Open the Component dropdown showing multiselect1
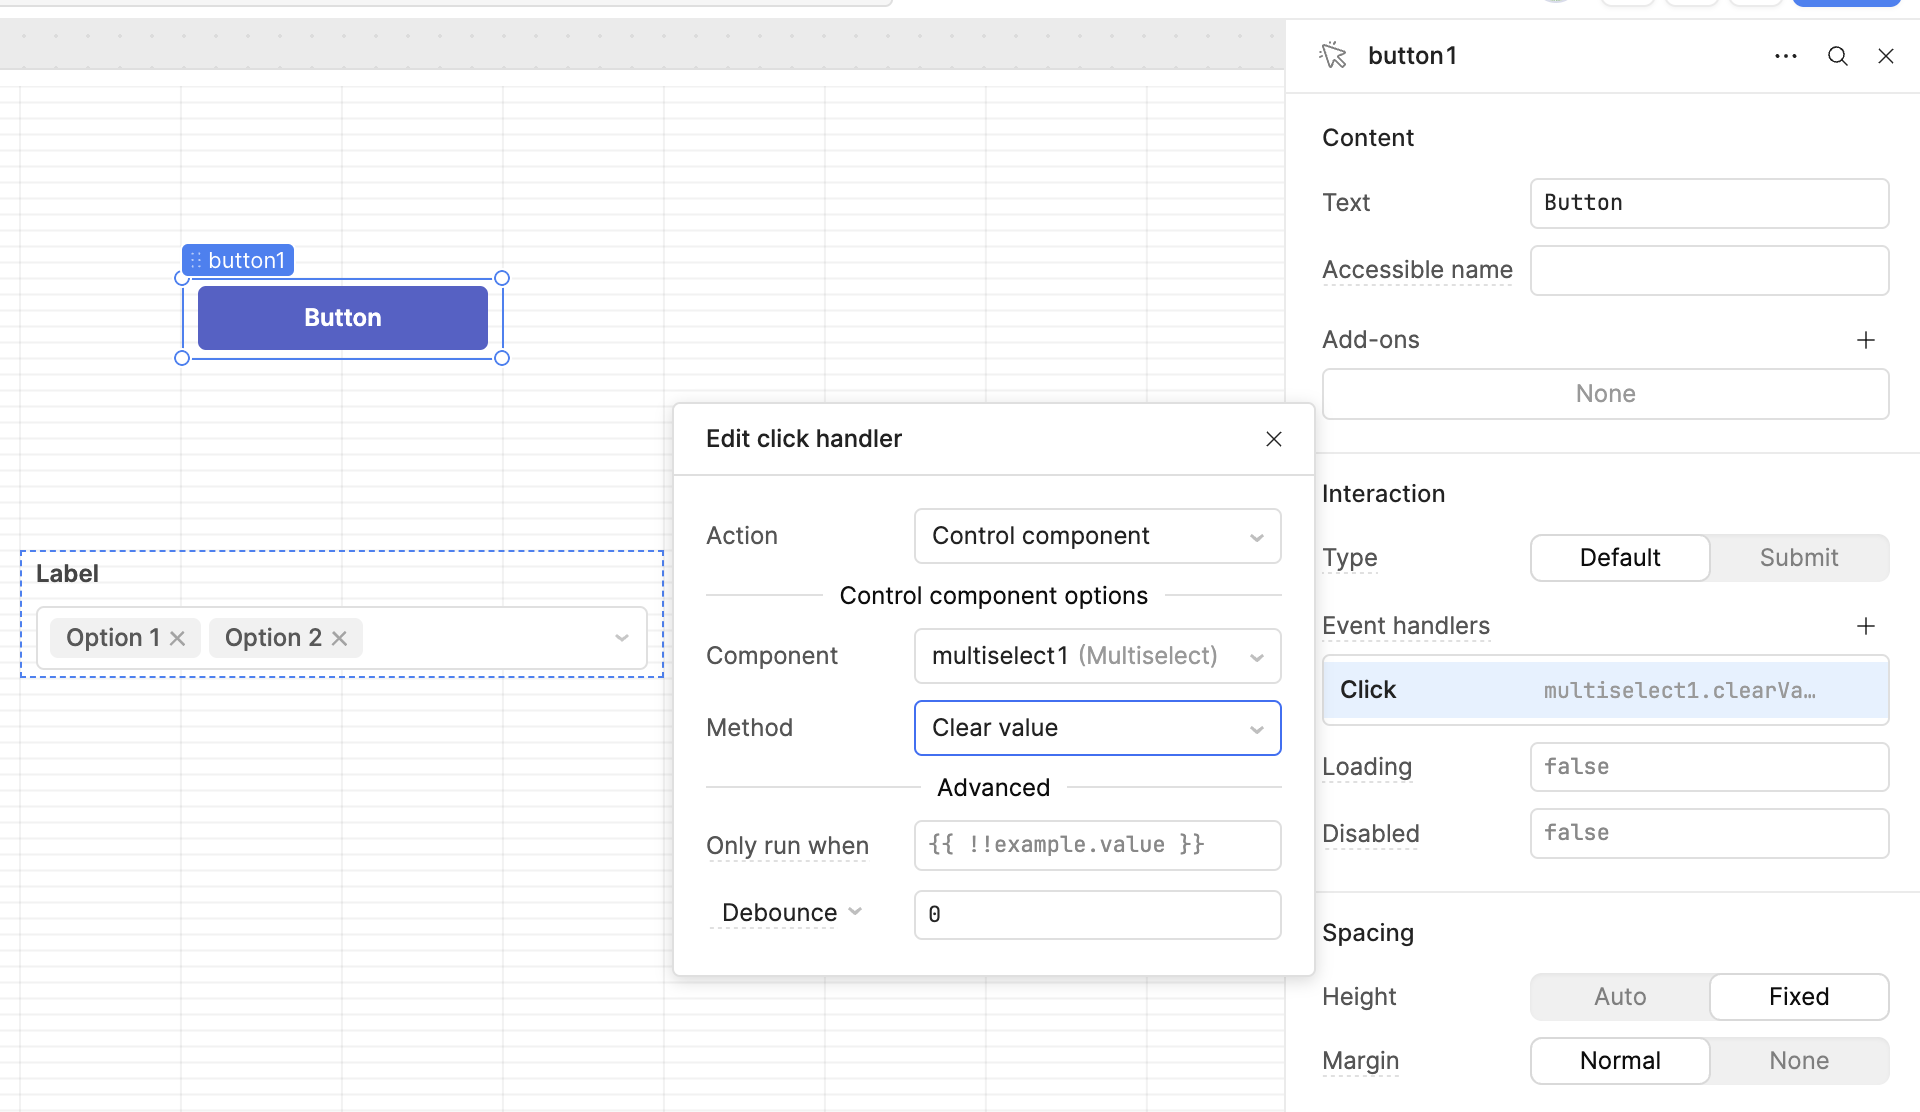Image resolution: width=1920 pixels, height=1112 pixels. (x=1097, y=656)
